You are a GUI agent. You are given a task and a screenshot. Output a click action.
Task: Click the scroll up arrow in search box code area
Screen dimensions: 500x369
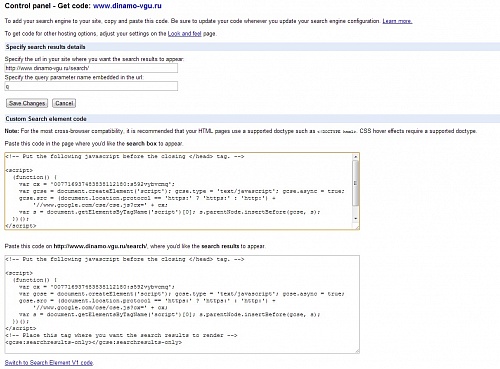(x=355, y=157)
